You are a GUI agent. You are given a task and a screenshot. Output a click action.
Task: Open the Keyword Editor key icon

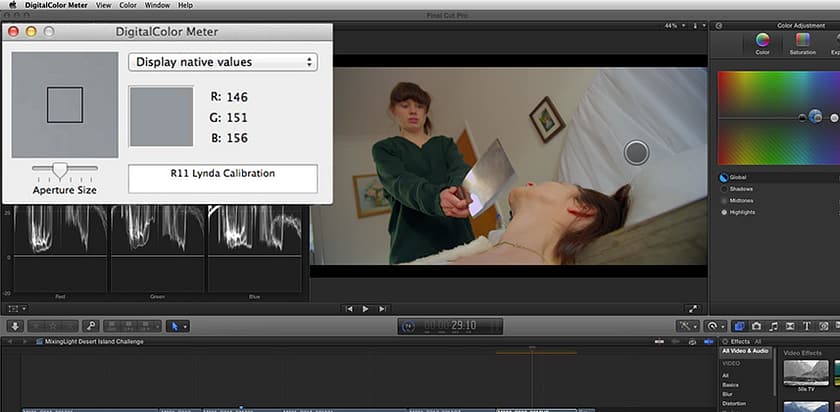(x=91, y=326)
